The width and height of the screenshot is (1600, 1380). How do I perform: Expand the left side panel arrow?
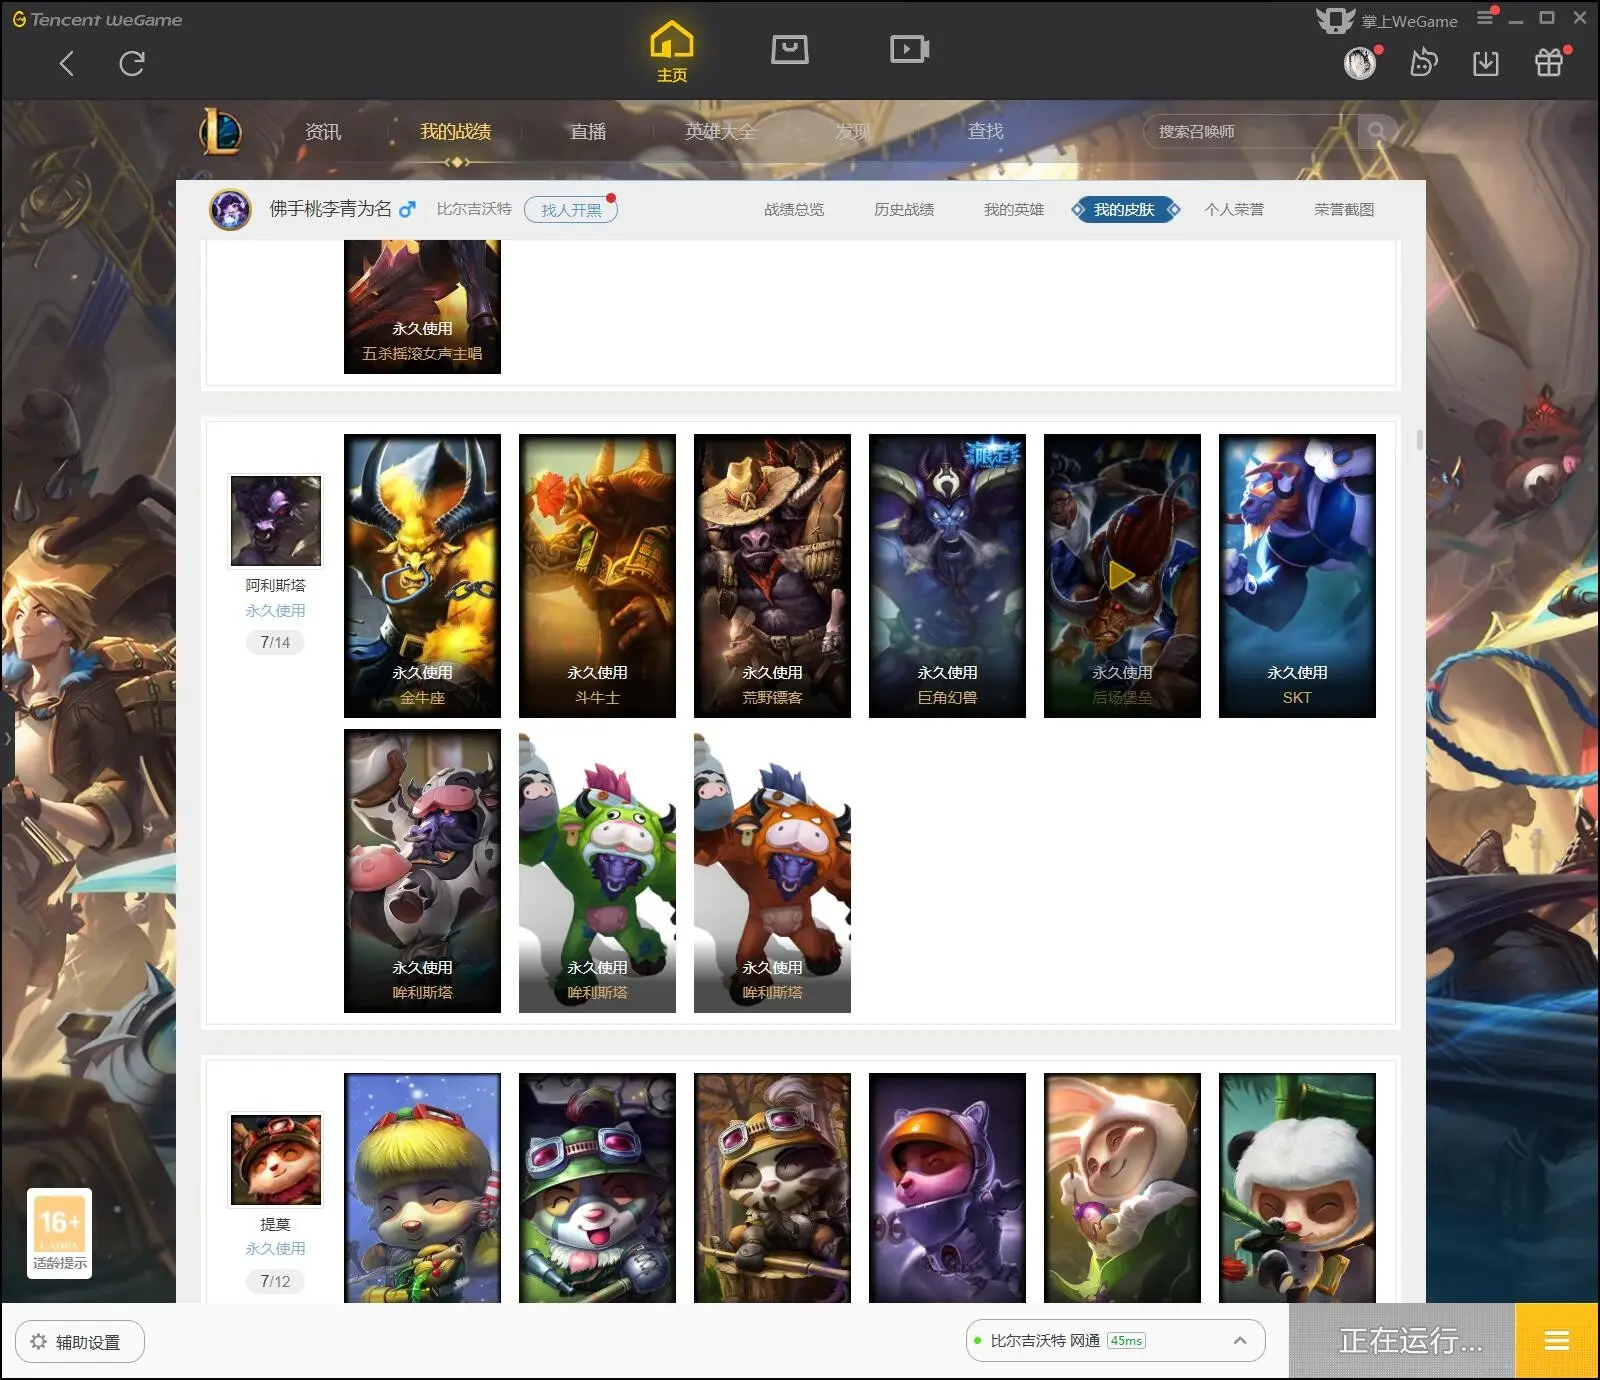7,738
